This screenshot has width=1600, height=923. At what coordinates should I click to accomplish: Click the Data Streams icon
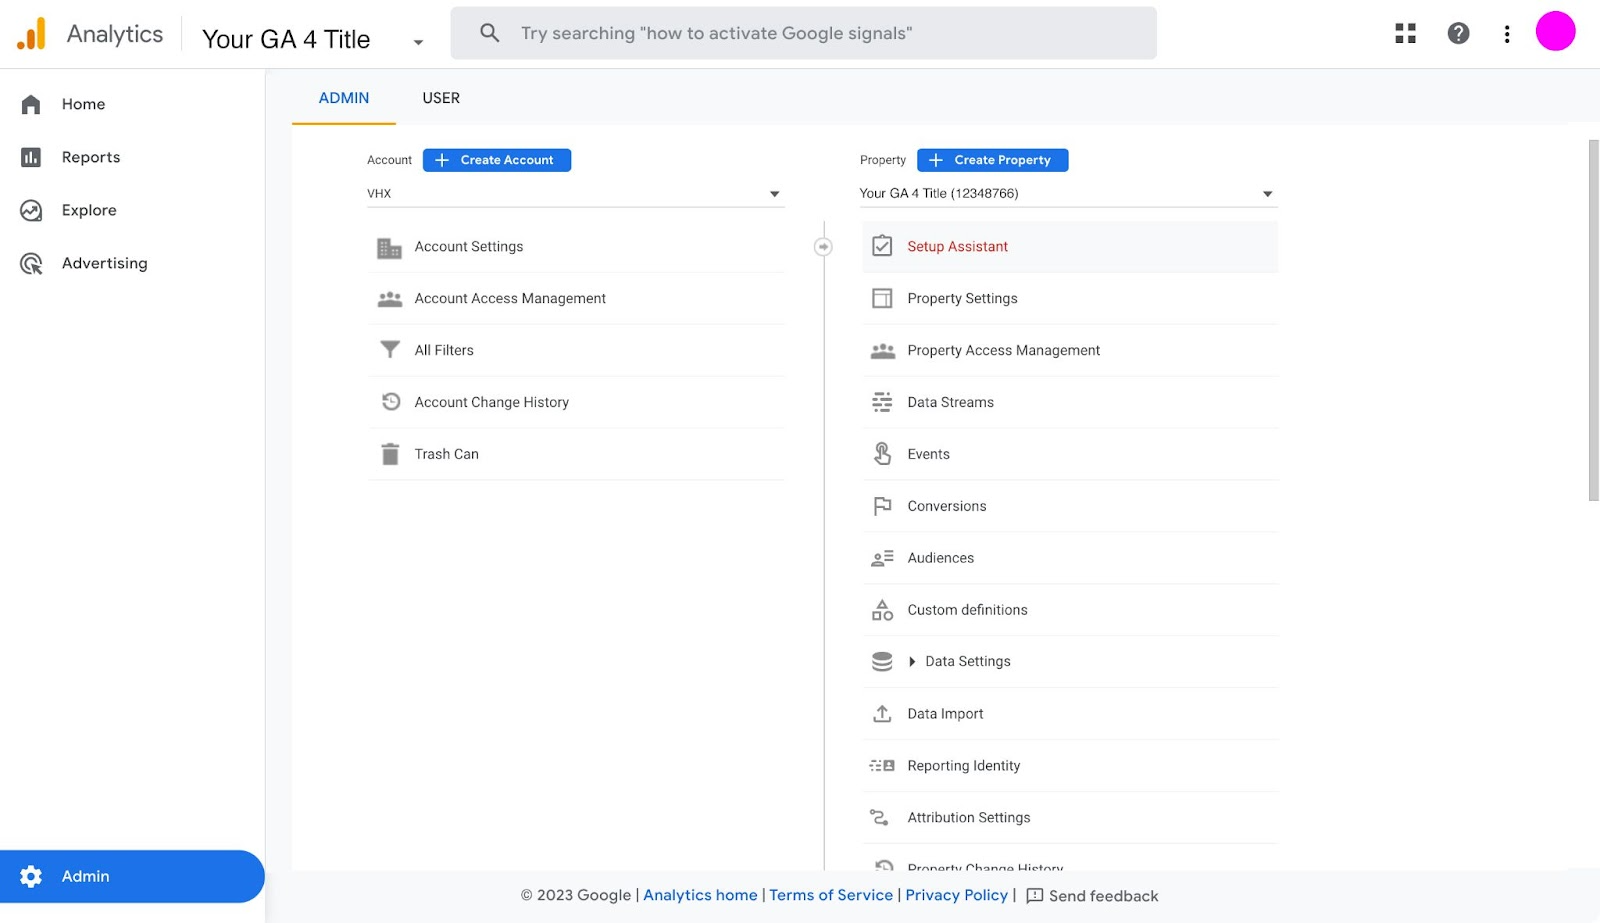click(882, 402)
